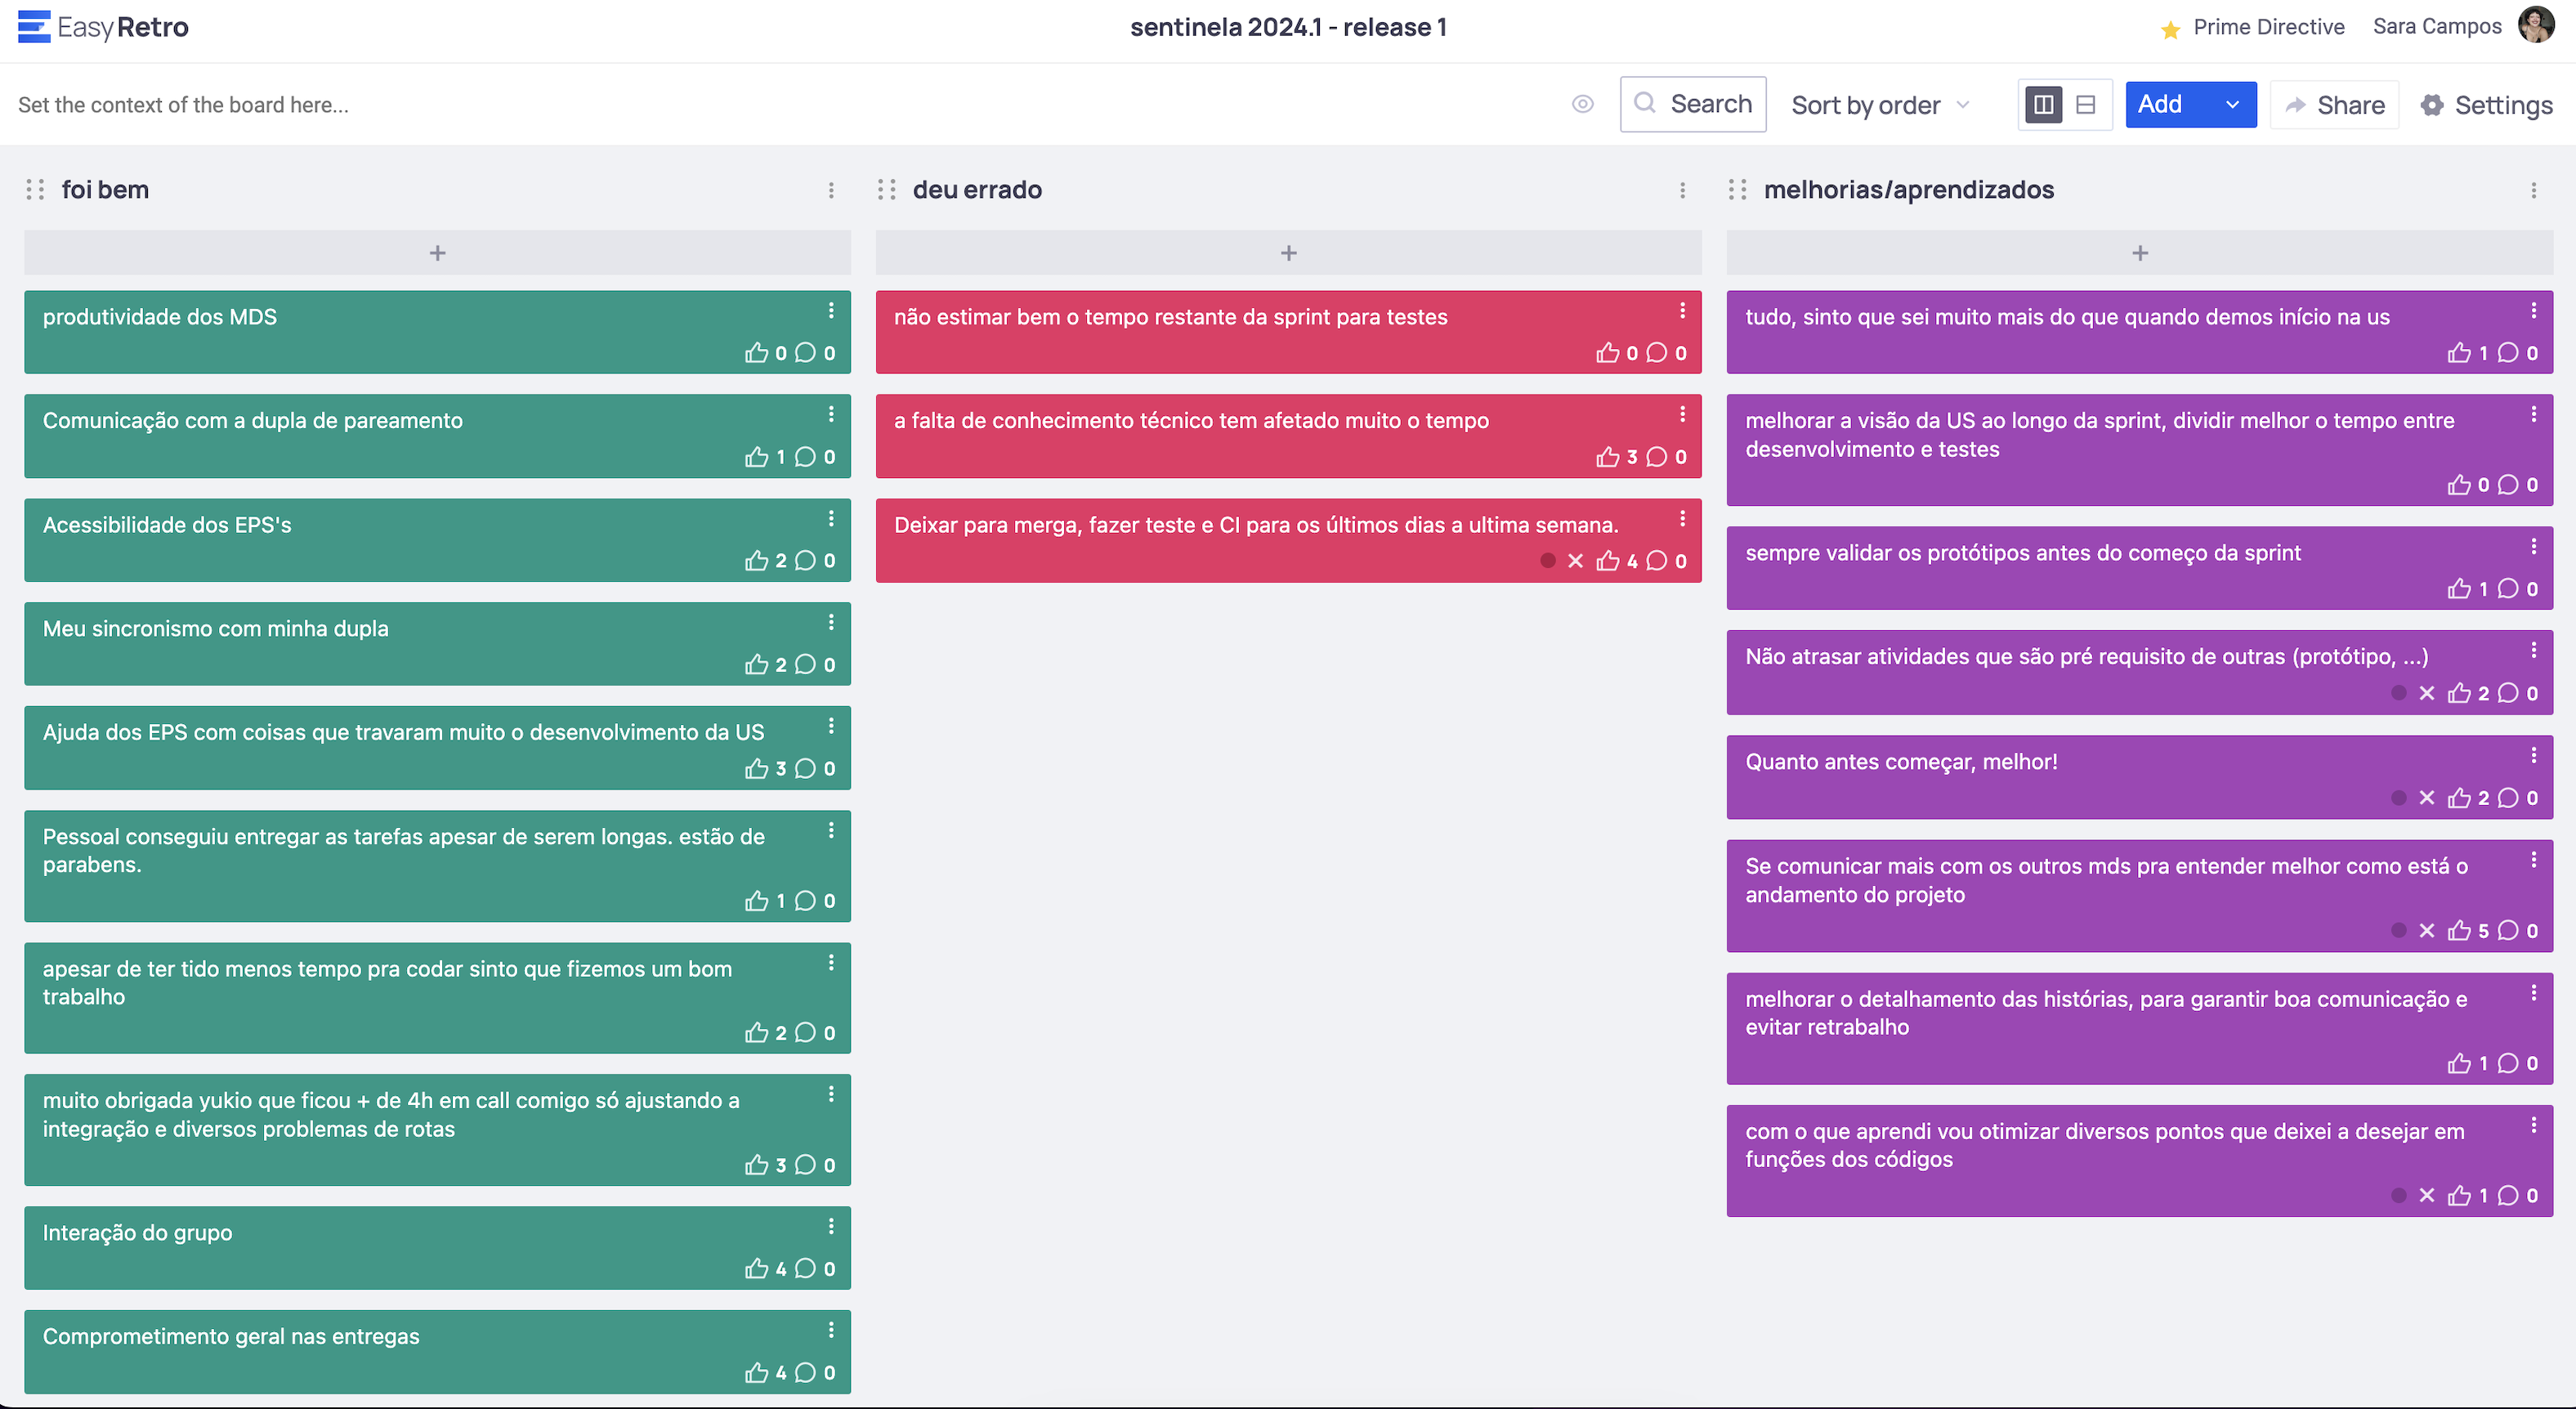
Task: Open comments on 'produtividade dos MDS' card
Action: click(x=805, y=353)
